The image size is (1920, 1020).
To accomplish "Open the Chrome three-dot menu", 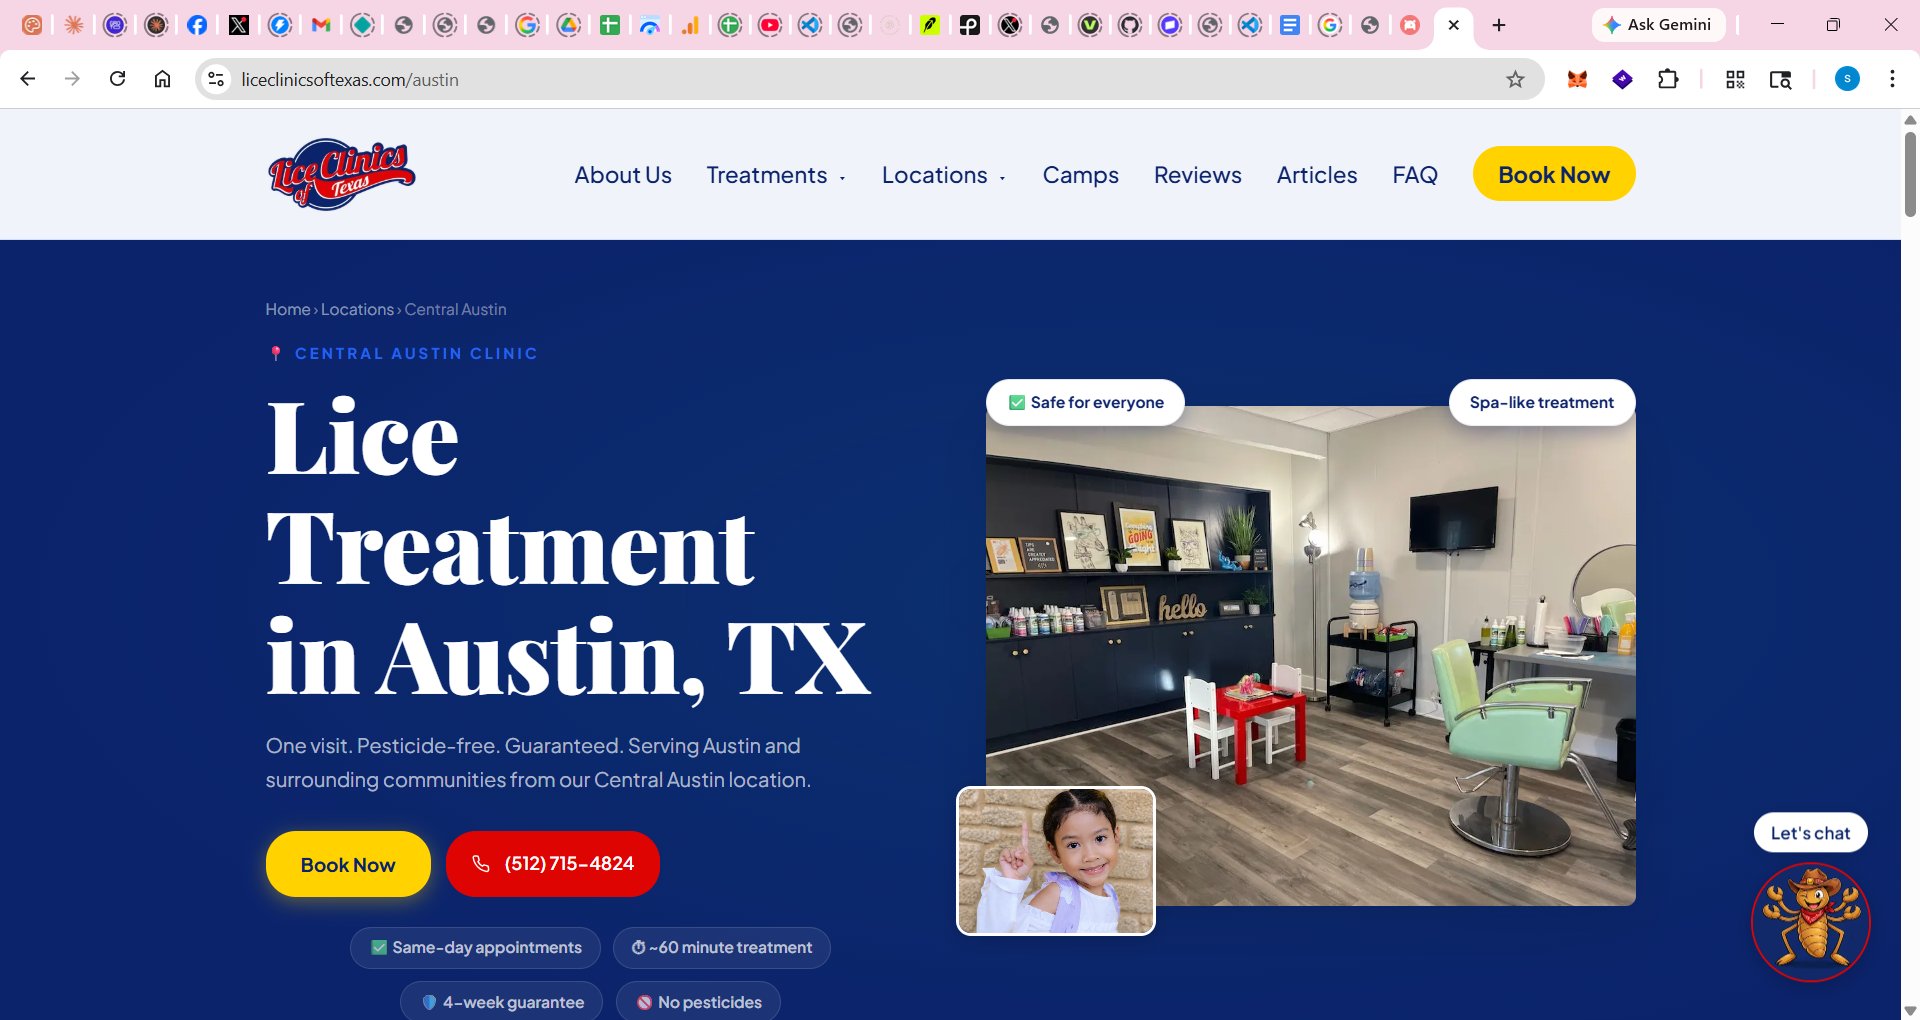I will click(1892, 79).
